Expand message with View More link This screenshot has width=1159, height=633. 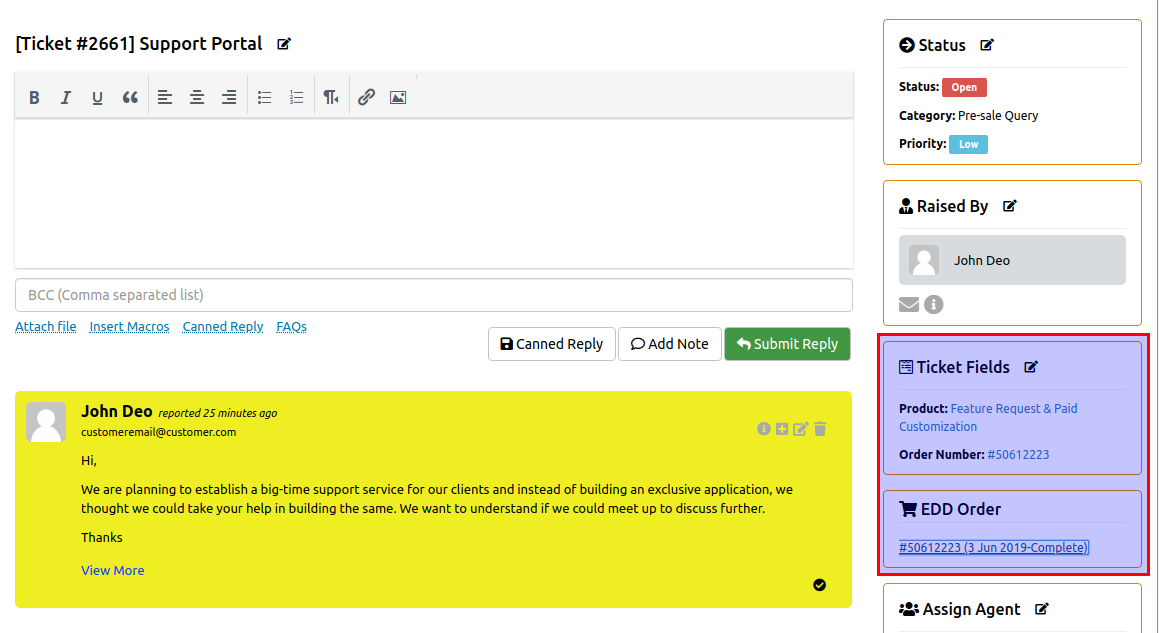click(113, 570)
